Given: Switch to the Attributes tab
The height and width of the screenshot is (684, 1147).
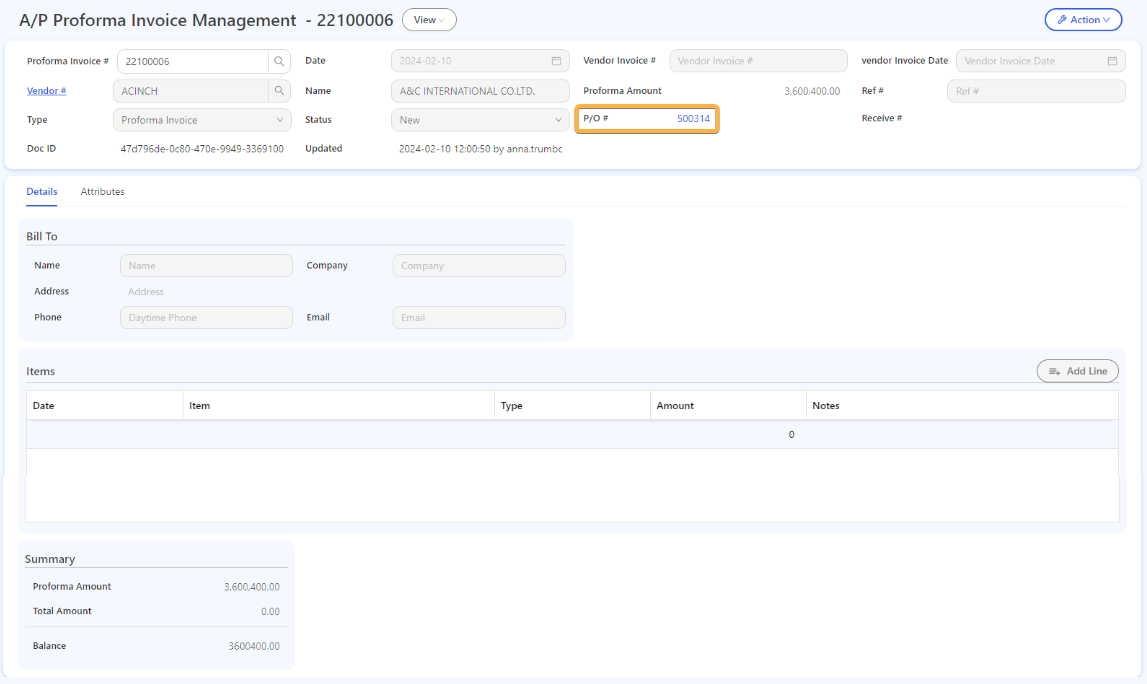Looking at the screenshot, I should (102, 191).
